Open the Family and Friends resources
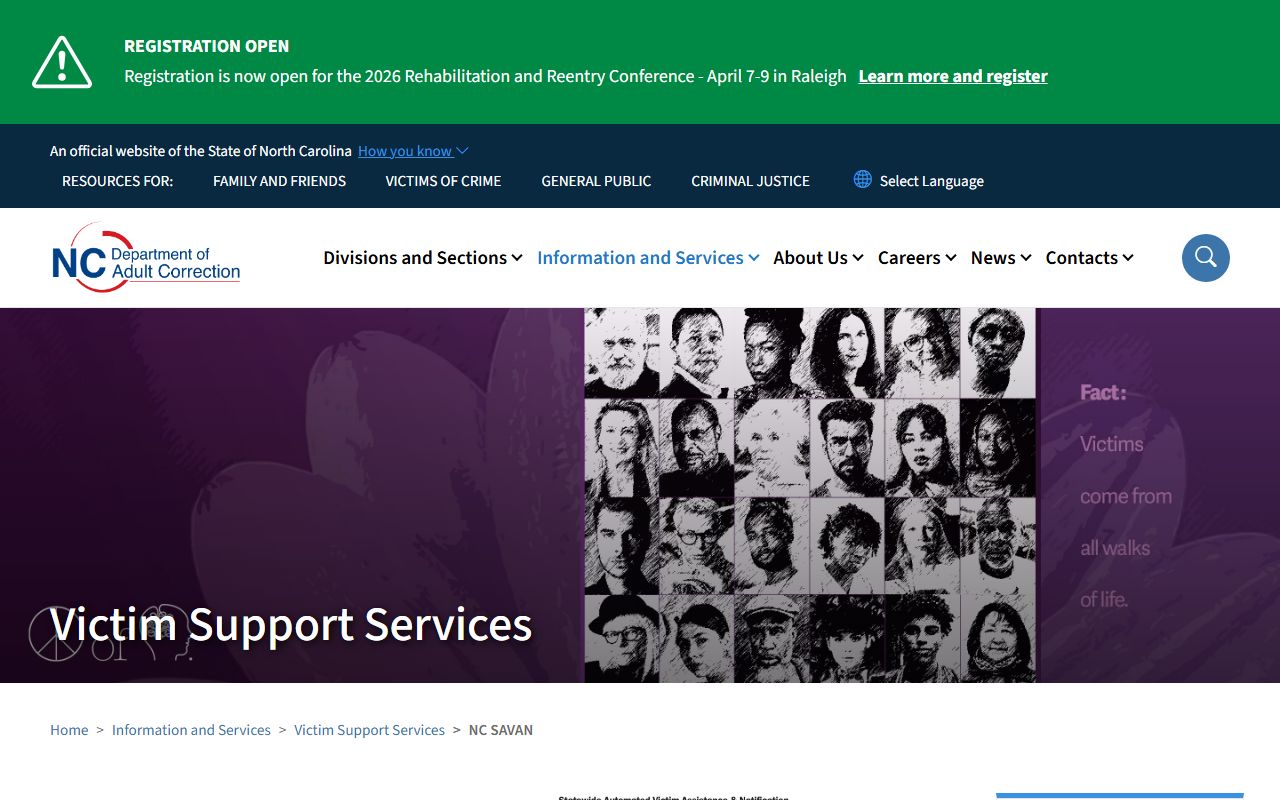This screenshot has width=1280, height=800. (279, 181)
